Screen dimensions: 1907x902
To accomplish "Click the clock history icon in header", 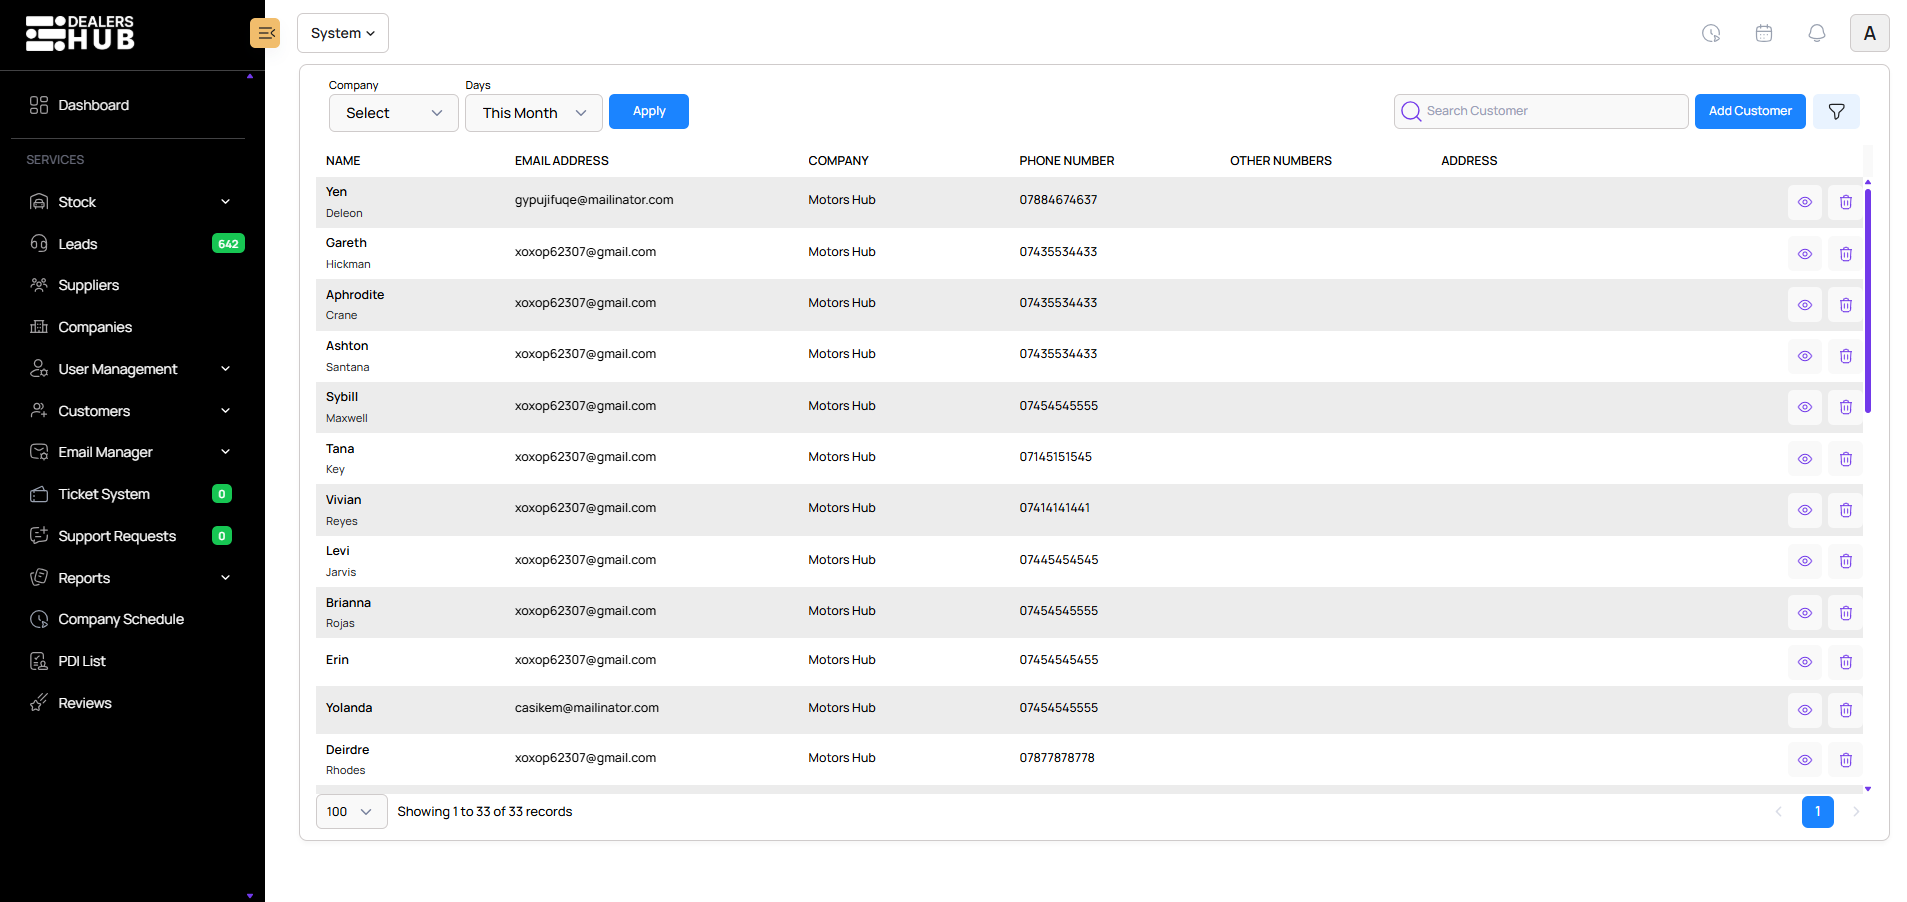I will click(1711, 33).
